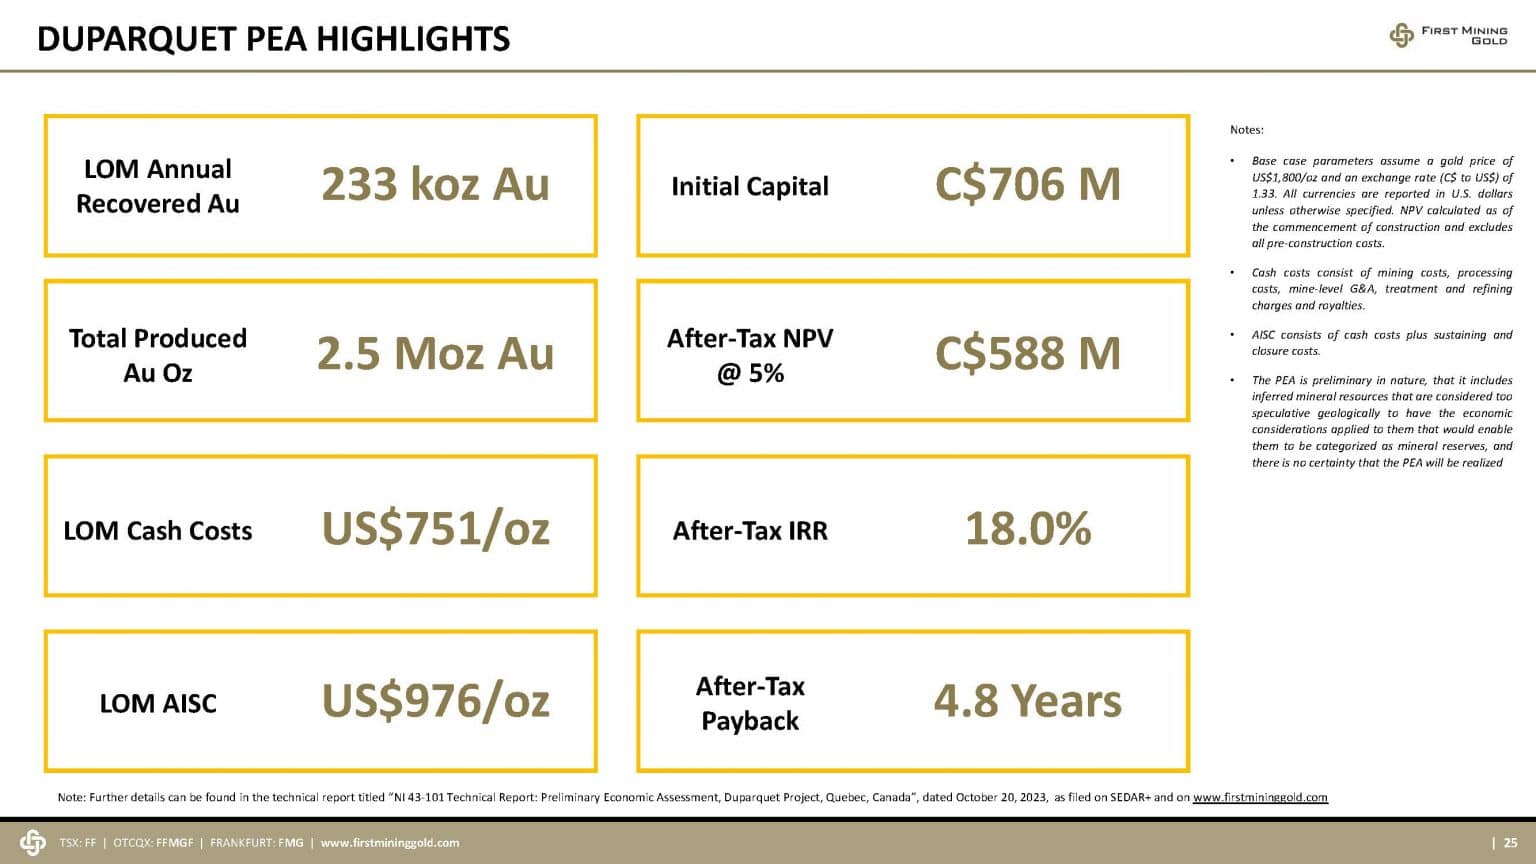Select the Total Produced Au Oz label
1536x864 pixels.
tap(158, 355)
